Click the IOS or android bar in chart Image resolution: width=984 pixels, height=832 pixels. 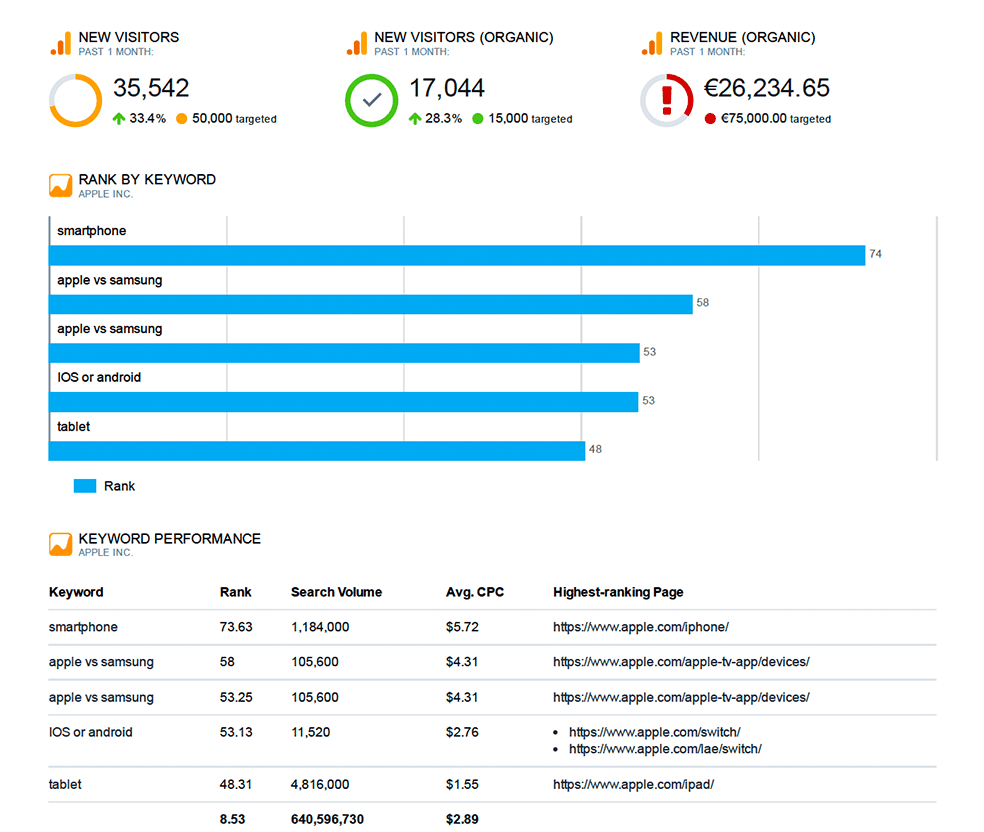[343, 402]
